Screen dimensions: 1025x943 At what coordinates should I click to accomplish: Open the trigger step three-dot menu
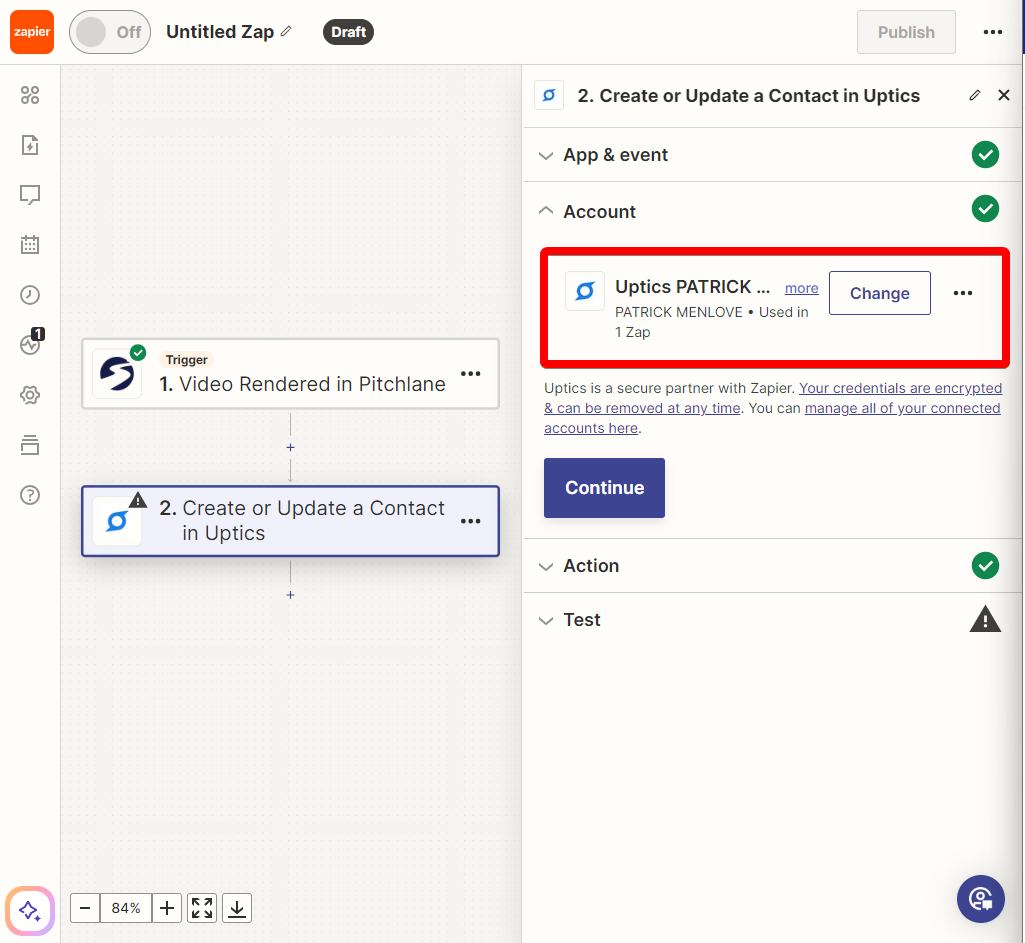(x=471, y=374)
